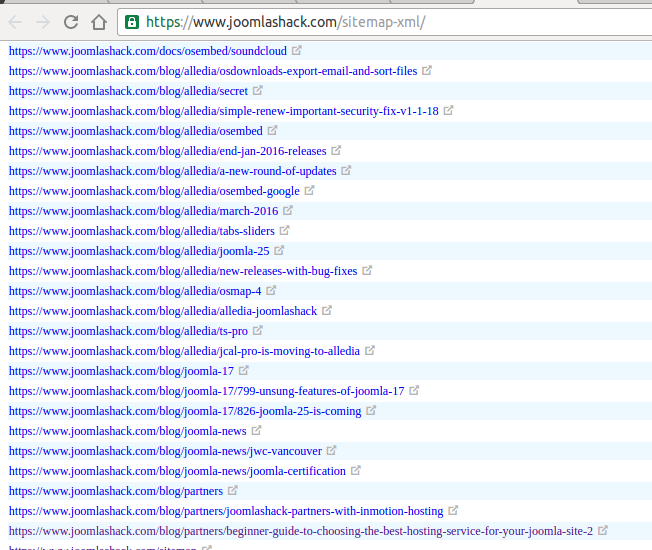Image resolution: width=652 pixels, height=550 pixels.
Task: Open the blog/joomla-news category link
Action: coord(128,431)
